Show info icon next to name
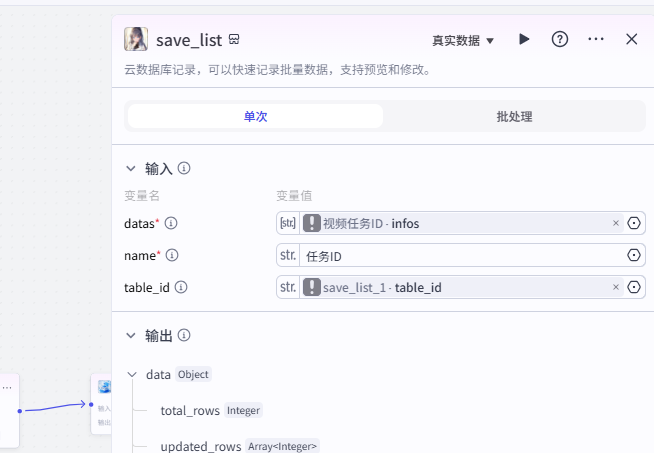This screenshot has width=654, height=453. (x=172, y=255)
